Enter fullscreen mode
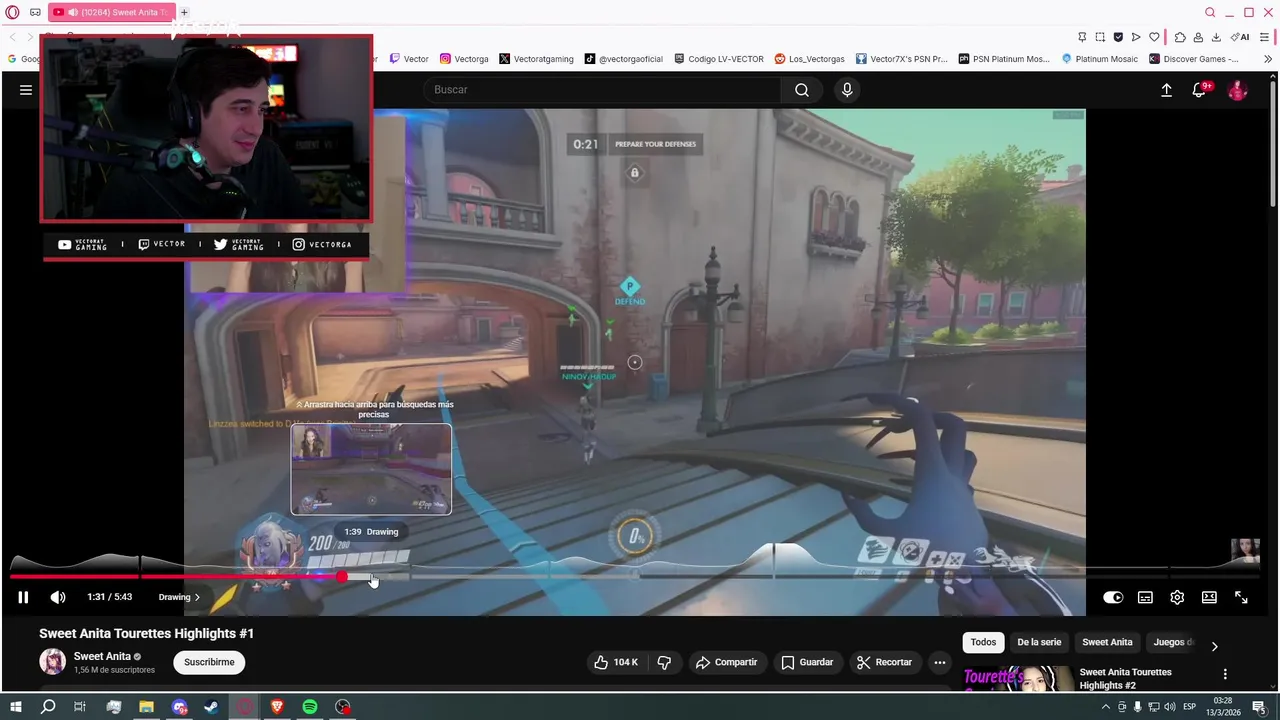This screenshot has width=1280, height=720. [1241, 597]
